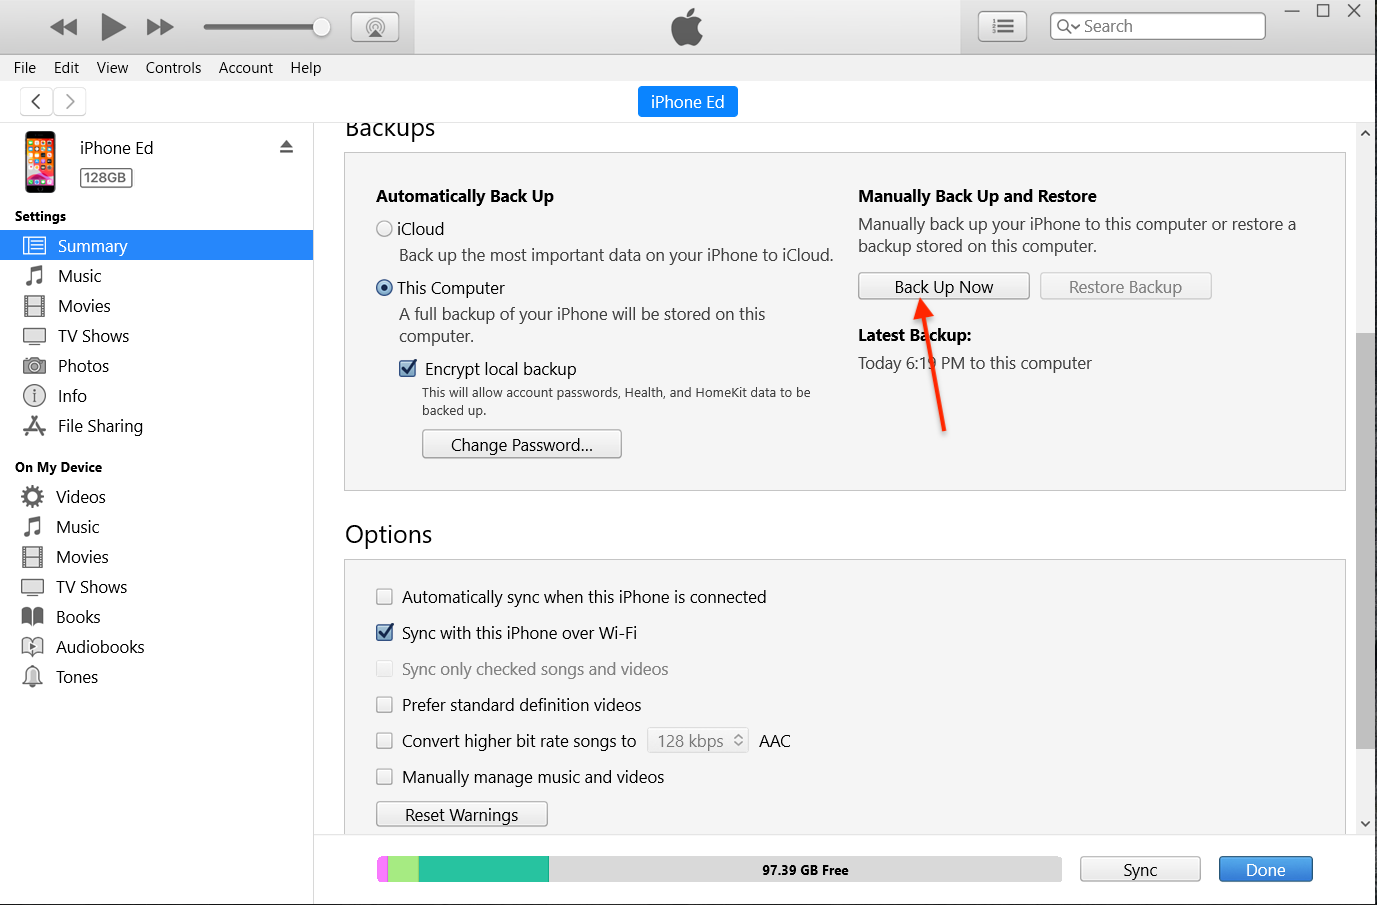
Task: Click the TV Shows monitor icon under Settings
Action: [x=34, y=336]
